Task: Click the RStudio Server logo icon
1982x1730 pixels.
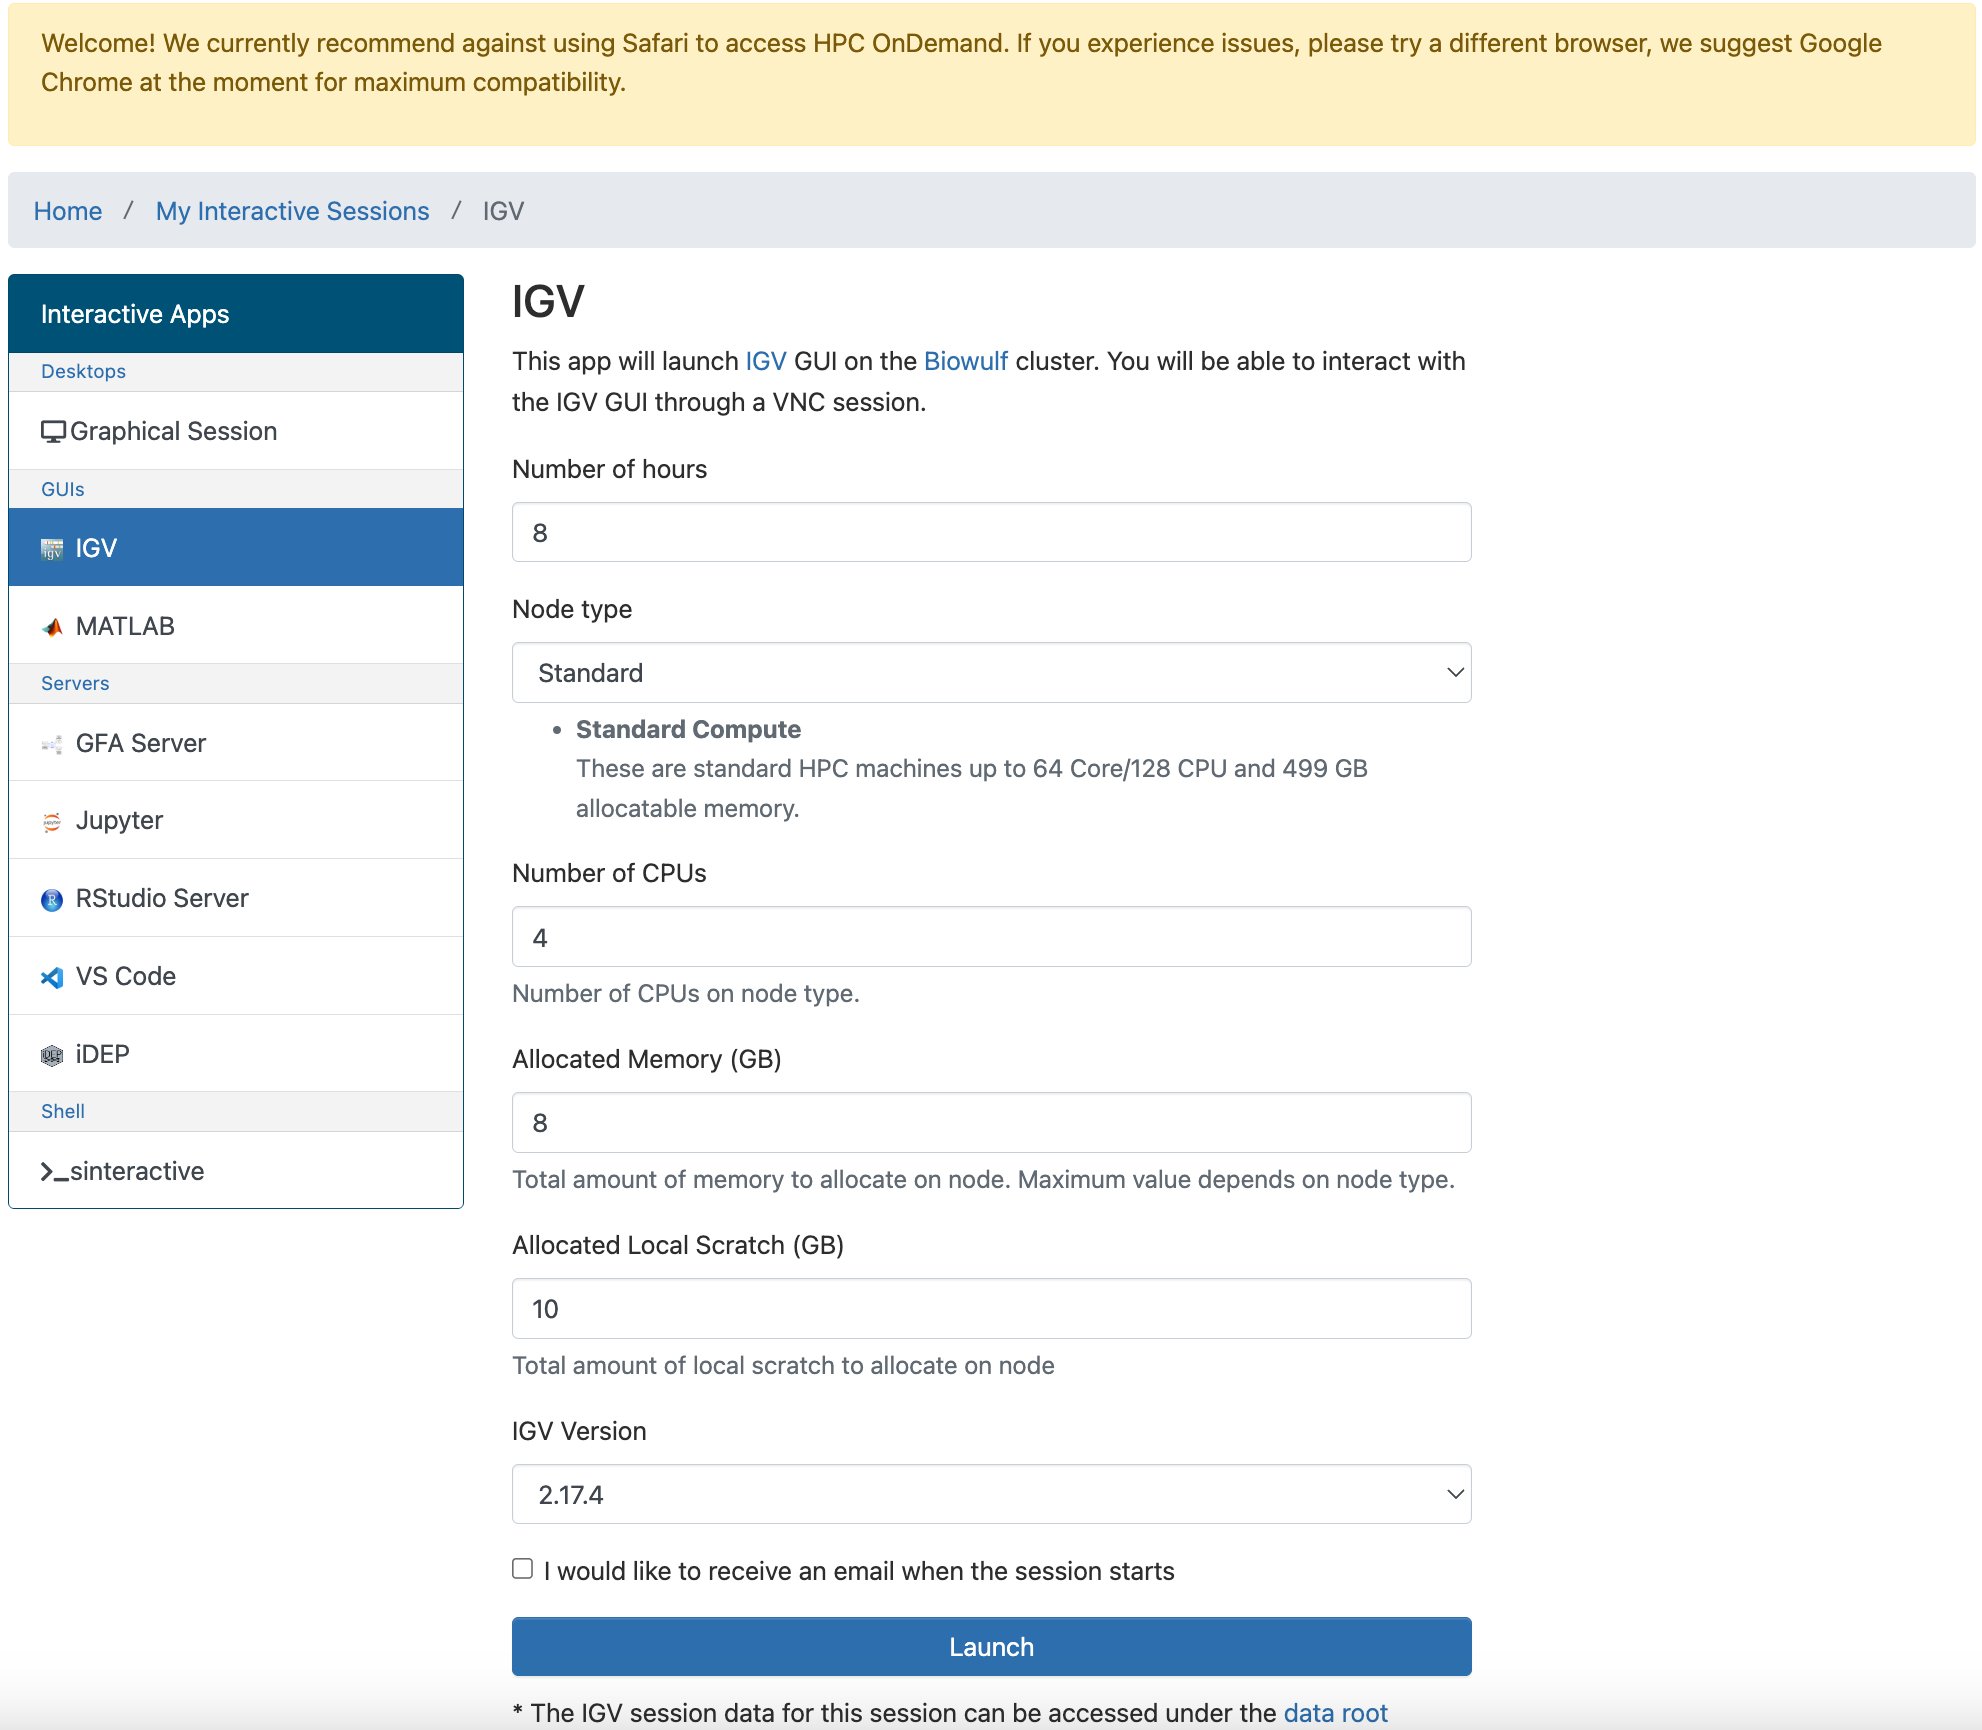Action: point(52,900)
